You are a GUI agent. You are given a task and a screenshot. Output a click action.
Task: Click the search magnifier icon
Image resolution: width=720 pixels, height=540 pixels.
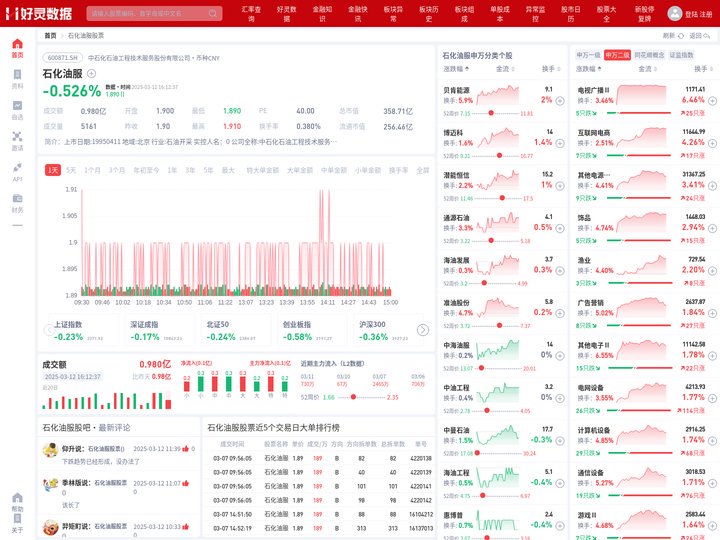coord(213,13)
